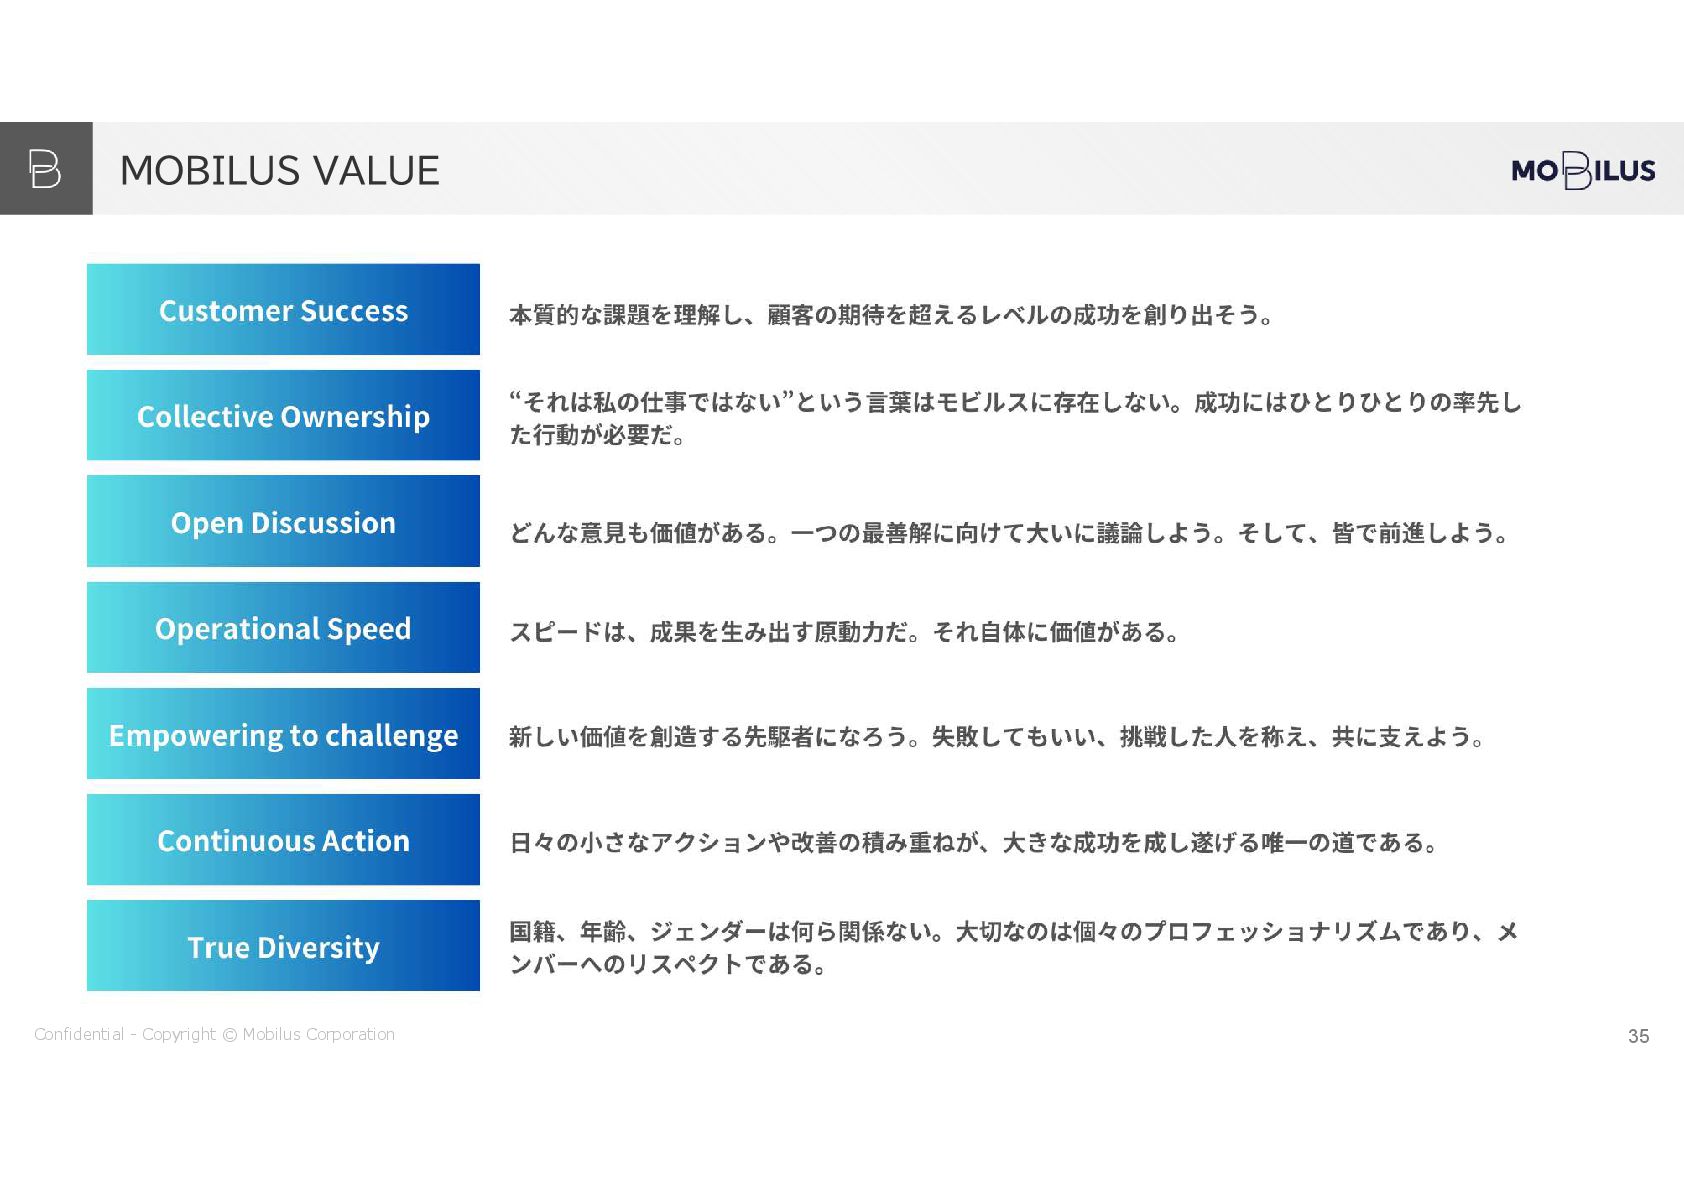The height and width of the screenshot is (1191, 1684).
Task: Select the MOBILUS VALUE slide title
Action: pos(279,171)
